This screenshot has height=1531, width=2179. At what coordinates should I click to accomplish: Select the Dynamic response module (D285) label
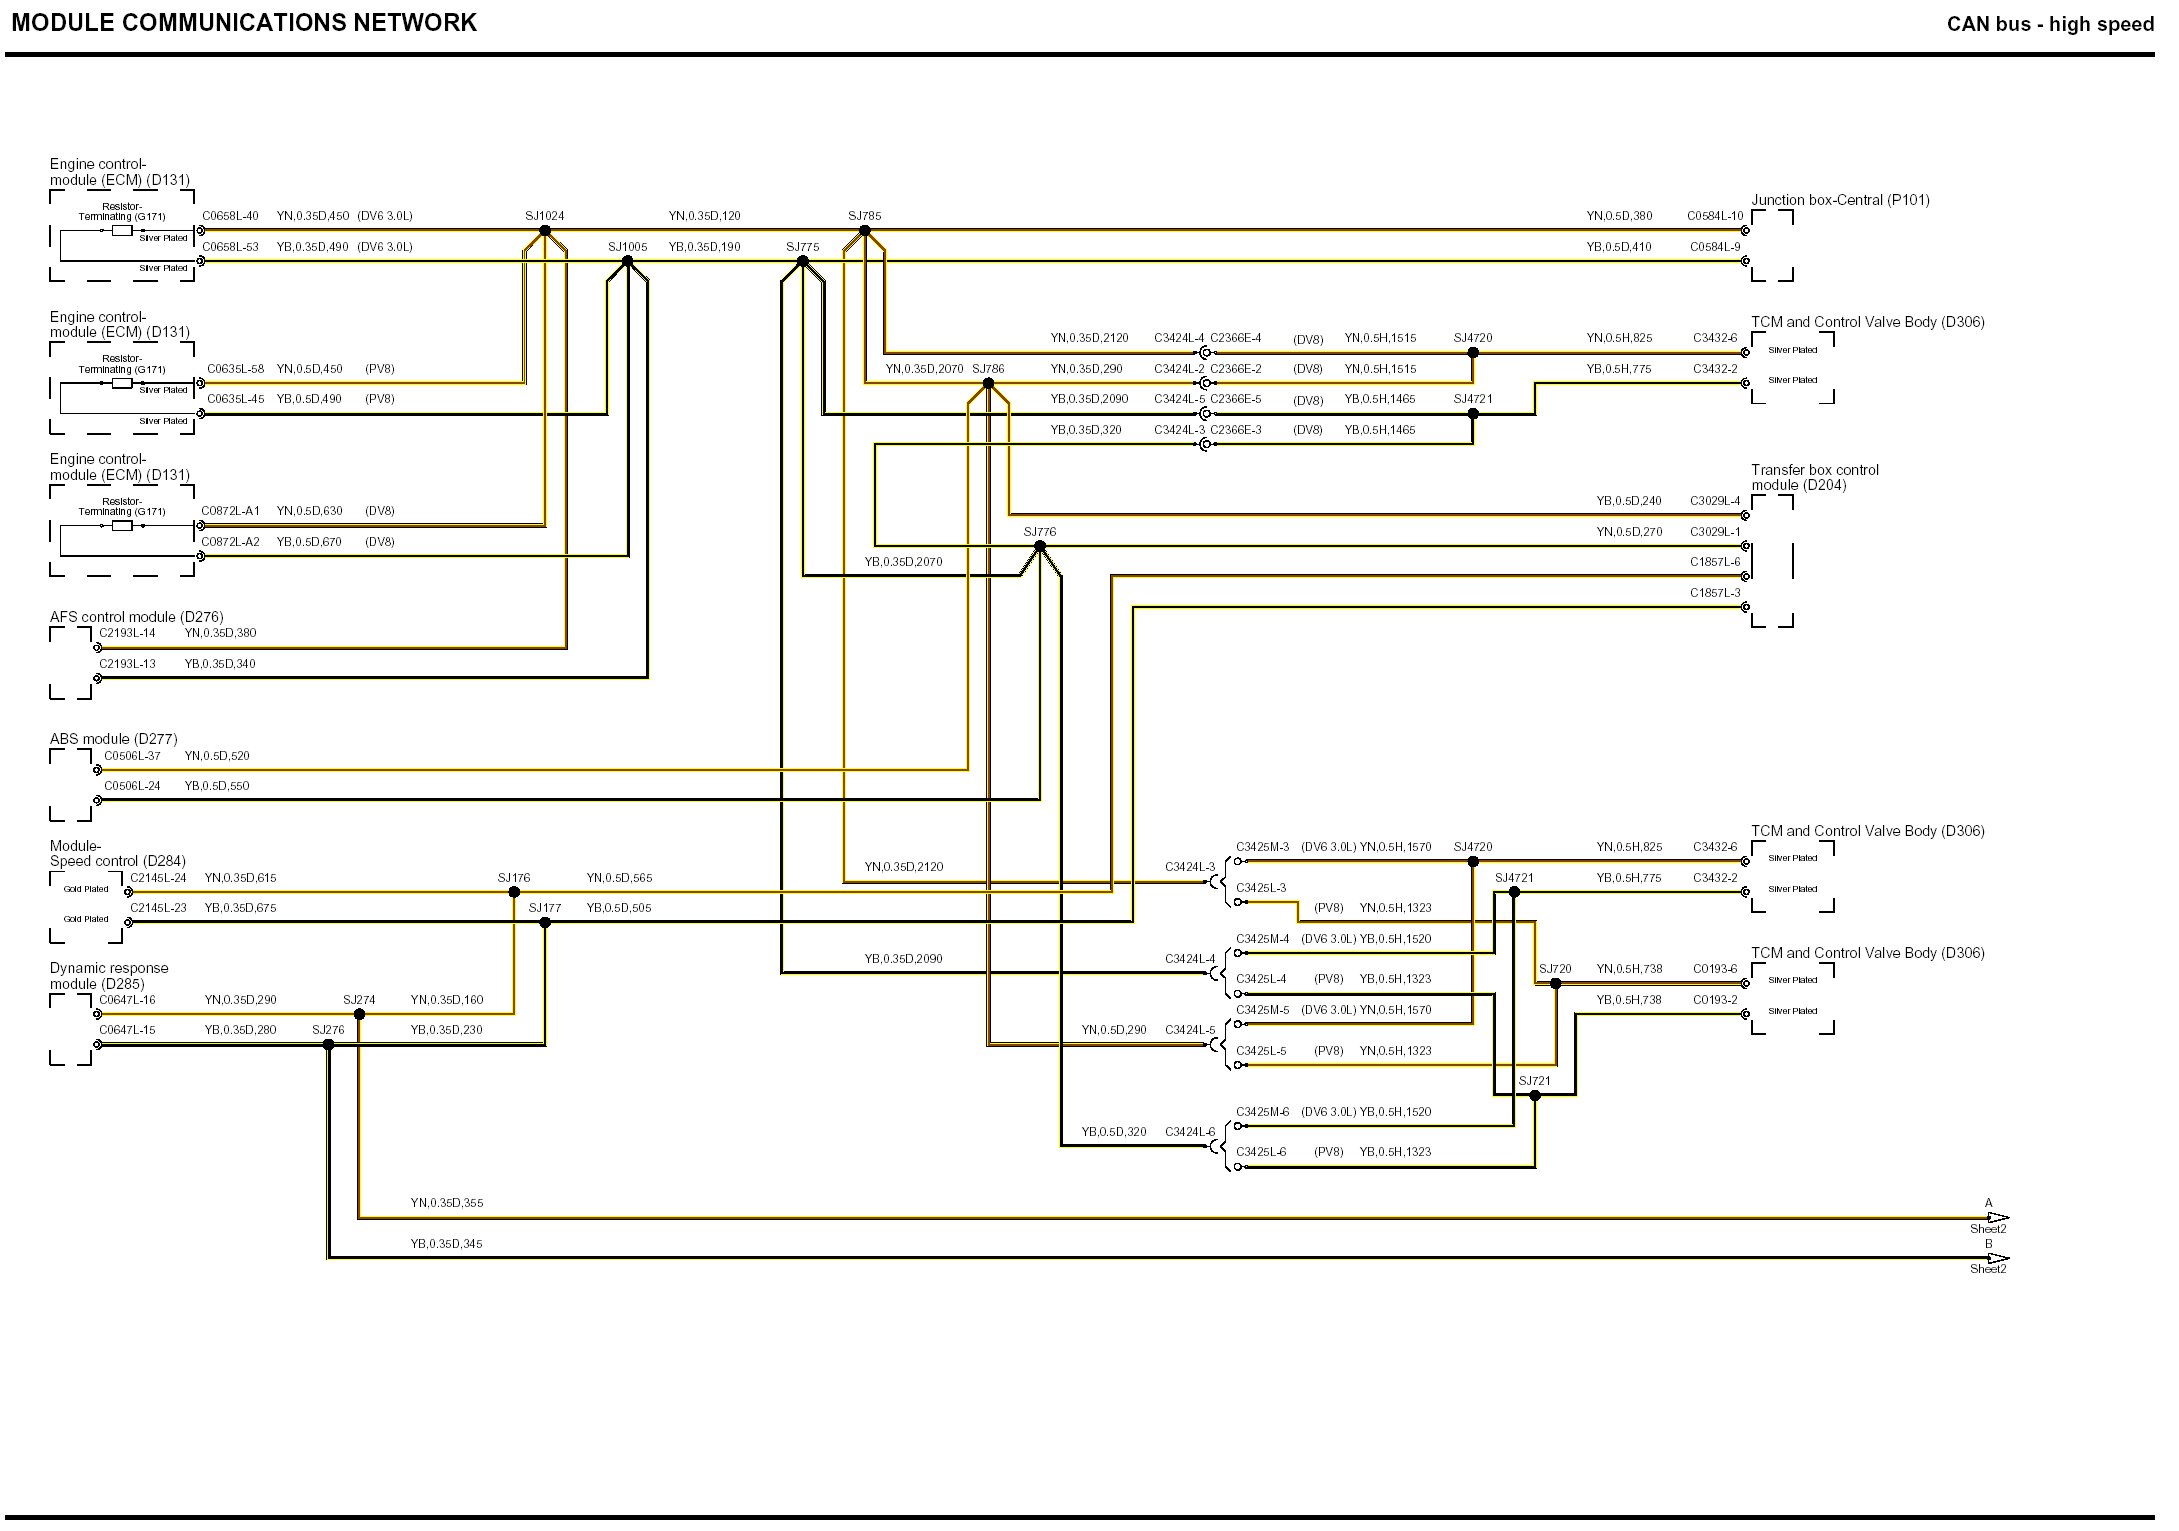point(109,976)
